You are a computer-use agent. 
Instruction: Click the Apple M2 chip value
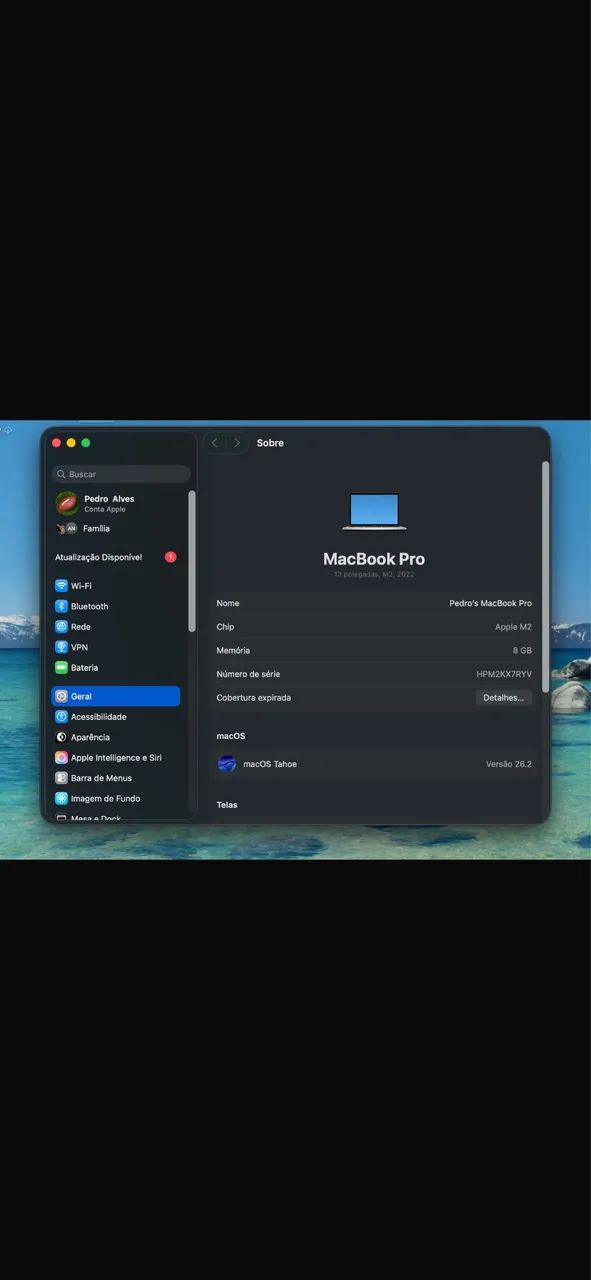pyautogui.click(x=513, y=627)
